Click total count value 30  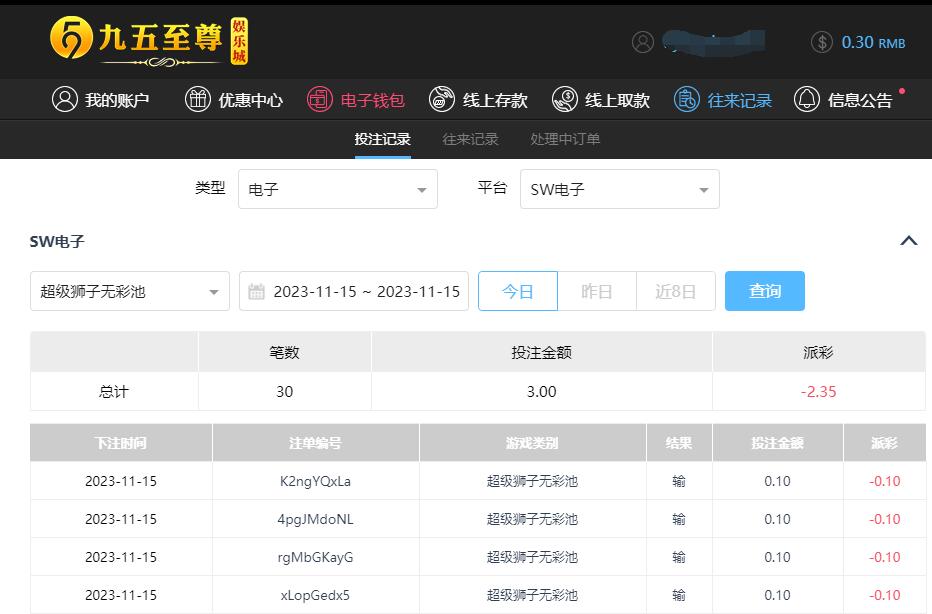285,392
